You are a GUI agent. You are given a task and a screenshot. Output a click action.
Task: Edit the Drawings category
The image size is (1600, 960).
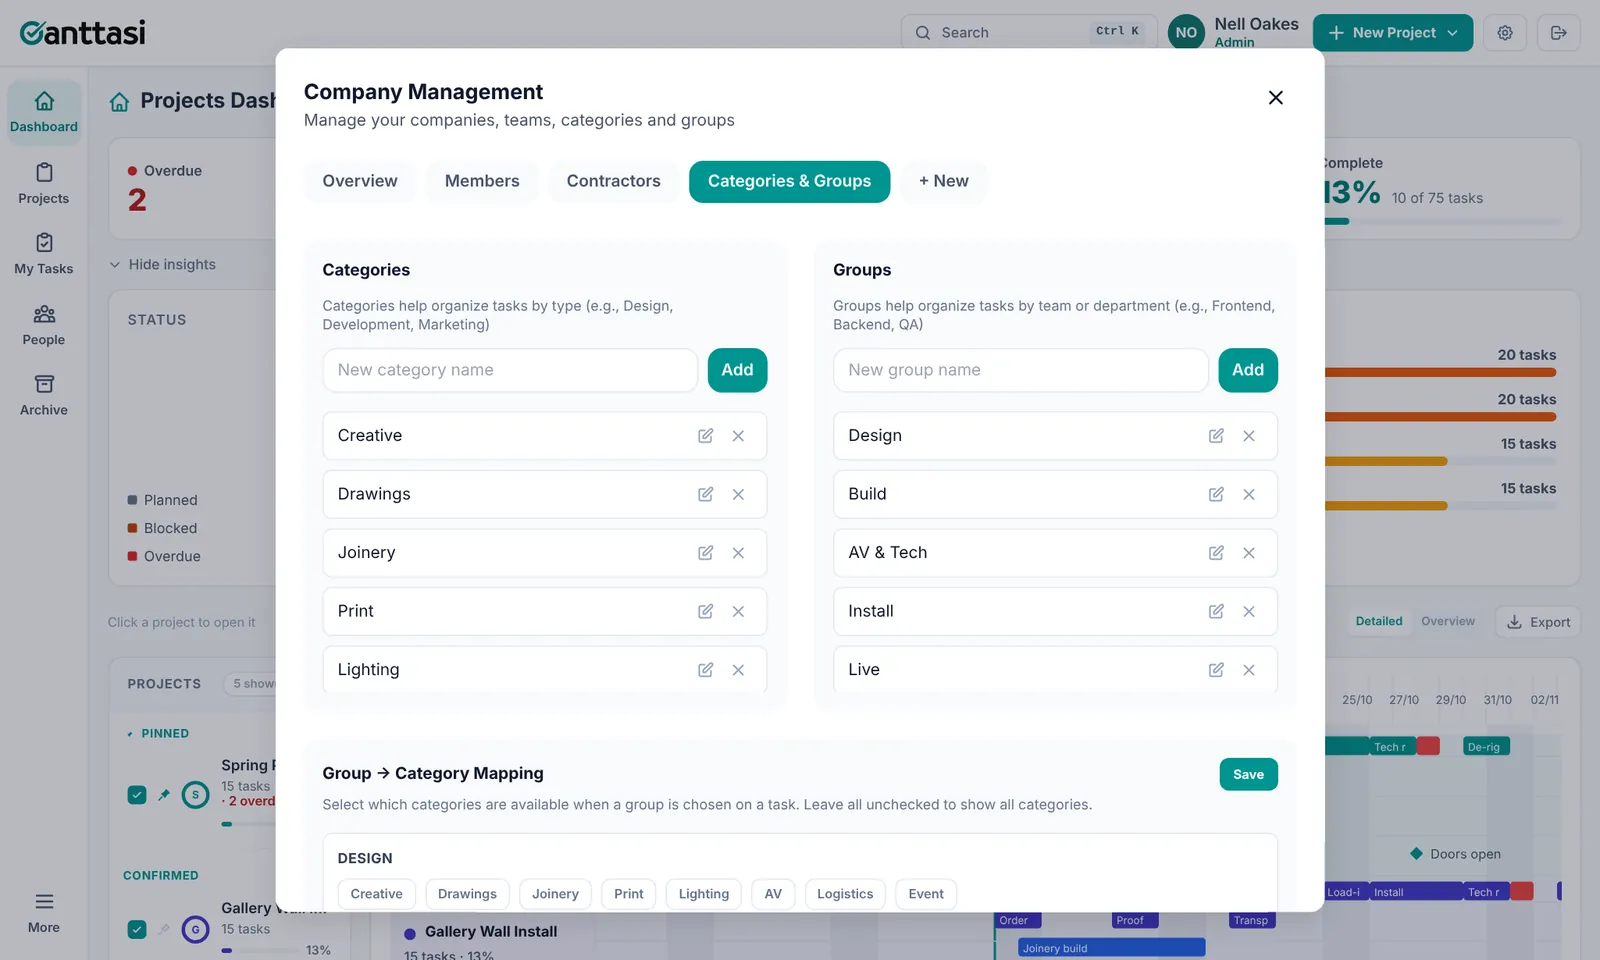[x=705, y=494]
